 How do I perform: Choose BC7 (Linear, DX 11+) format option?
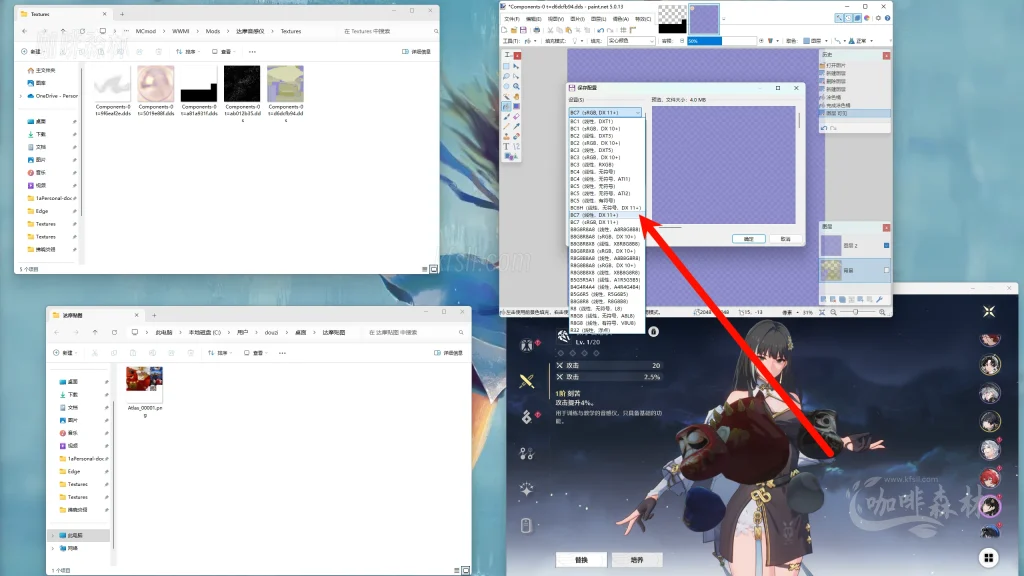tap(595, 215)
